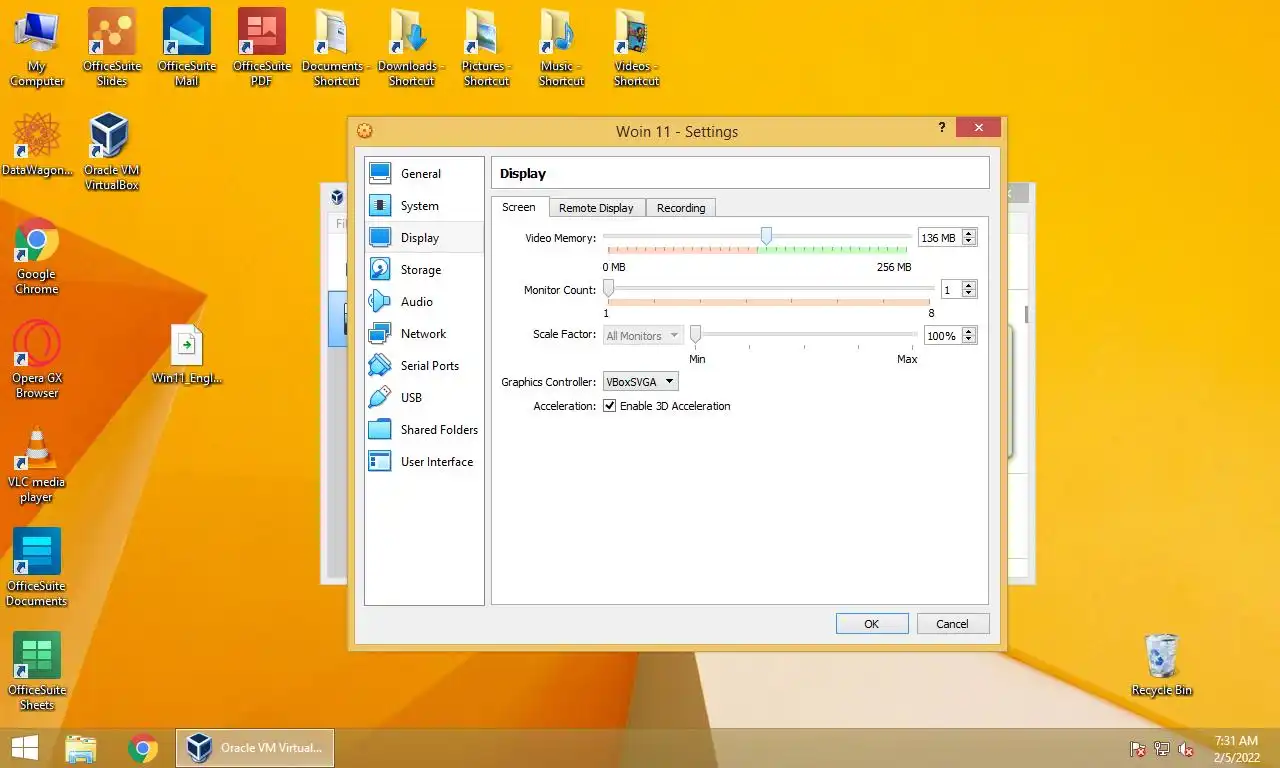Open the Serial Ports settings category
1280x768 pixels.
424,365
